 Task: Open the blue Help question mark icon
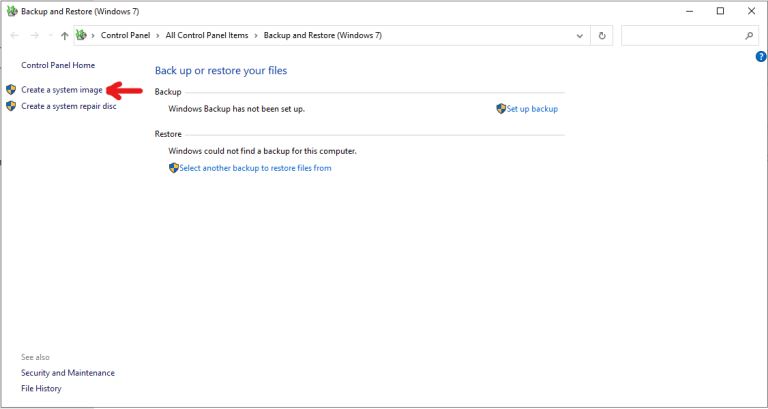761,56
